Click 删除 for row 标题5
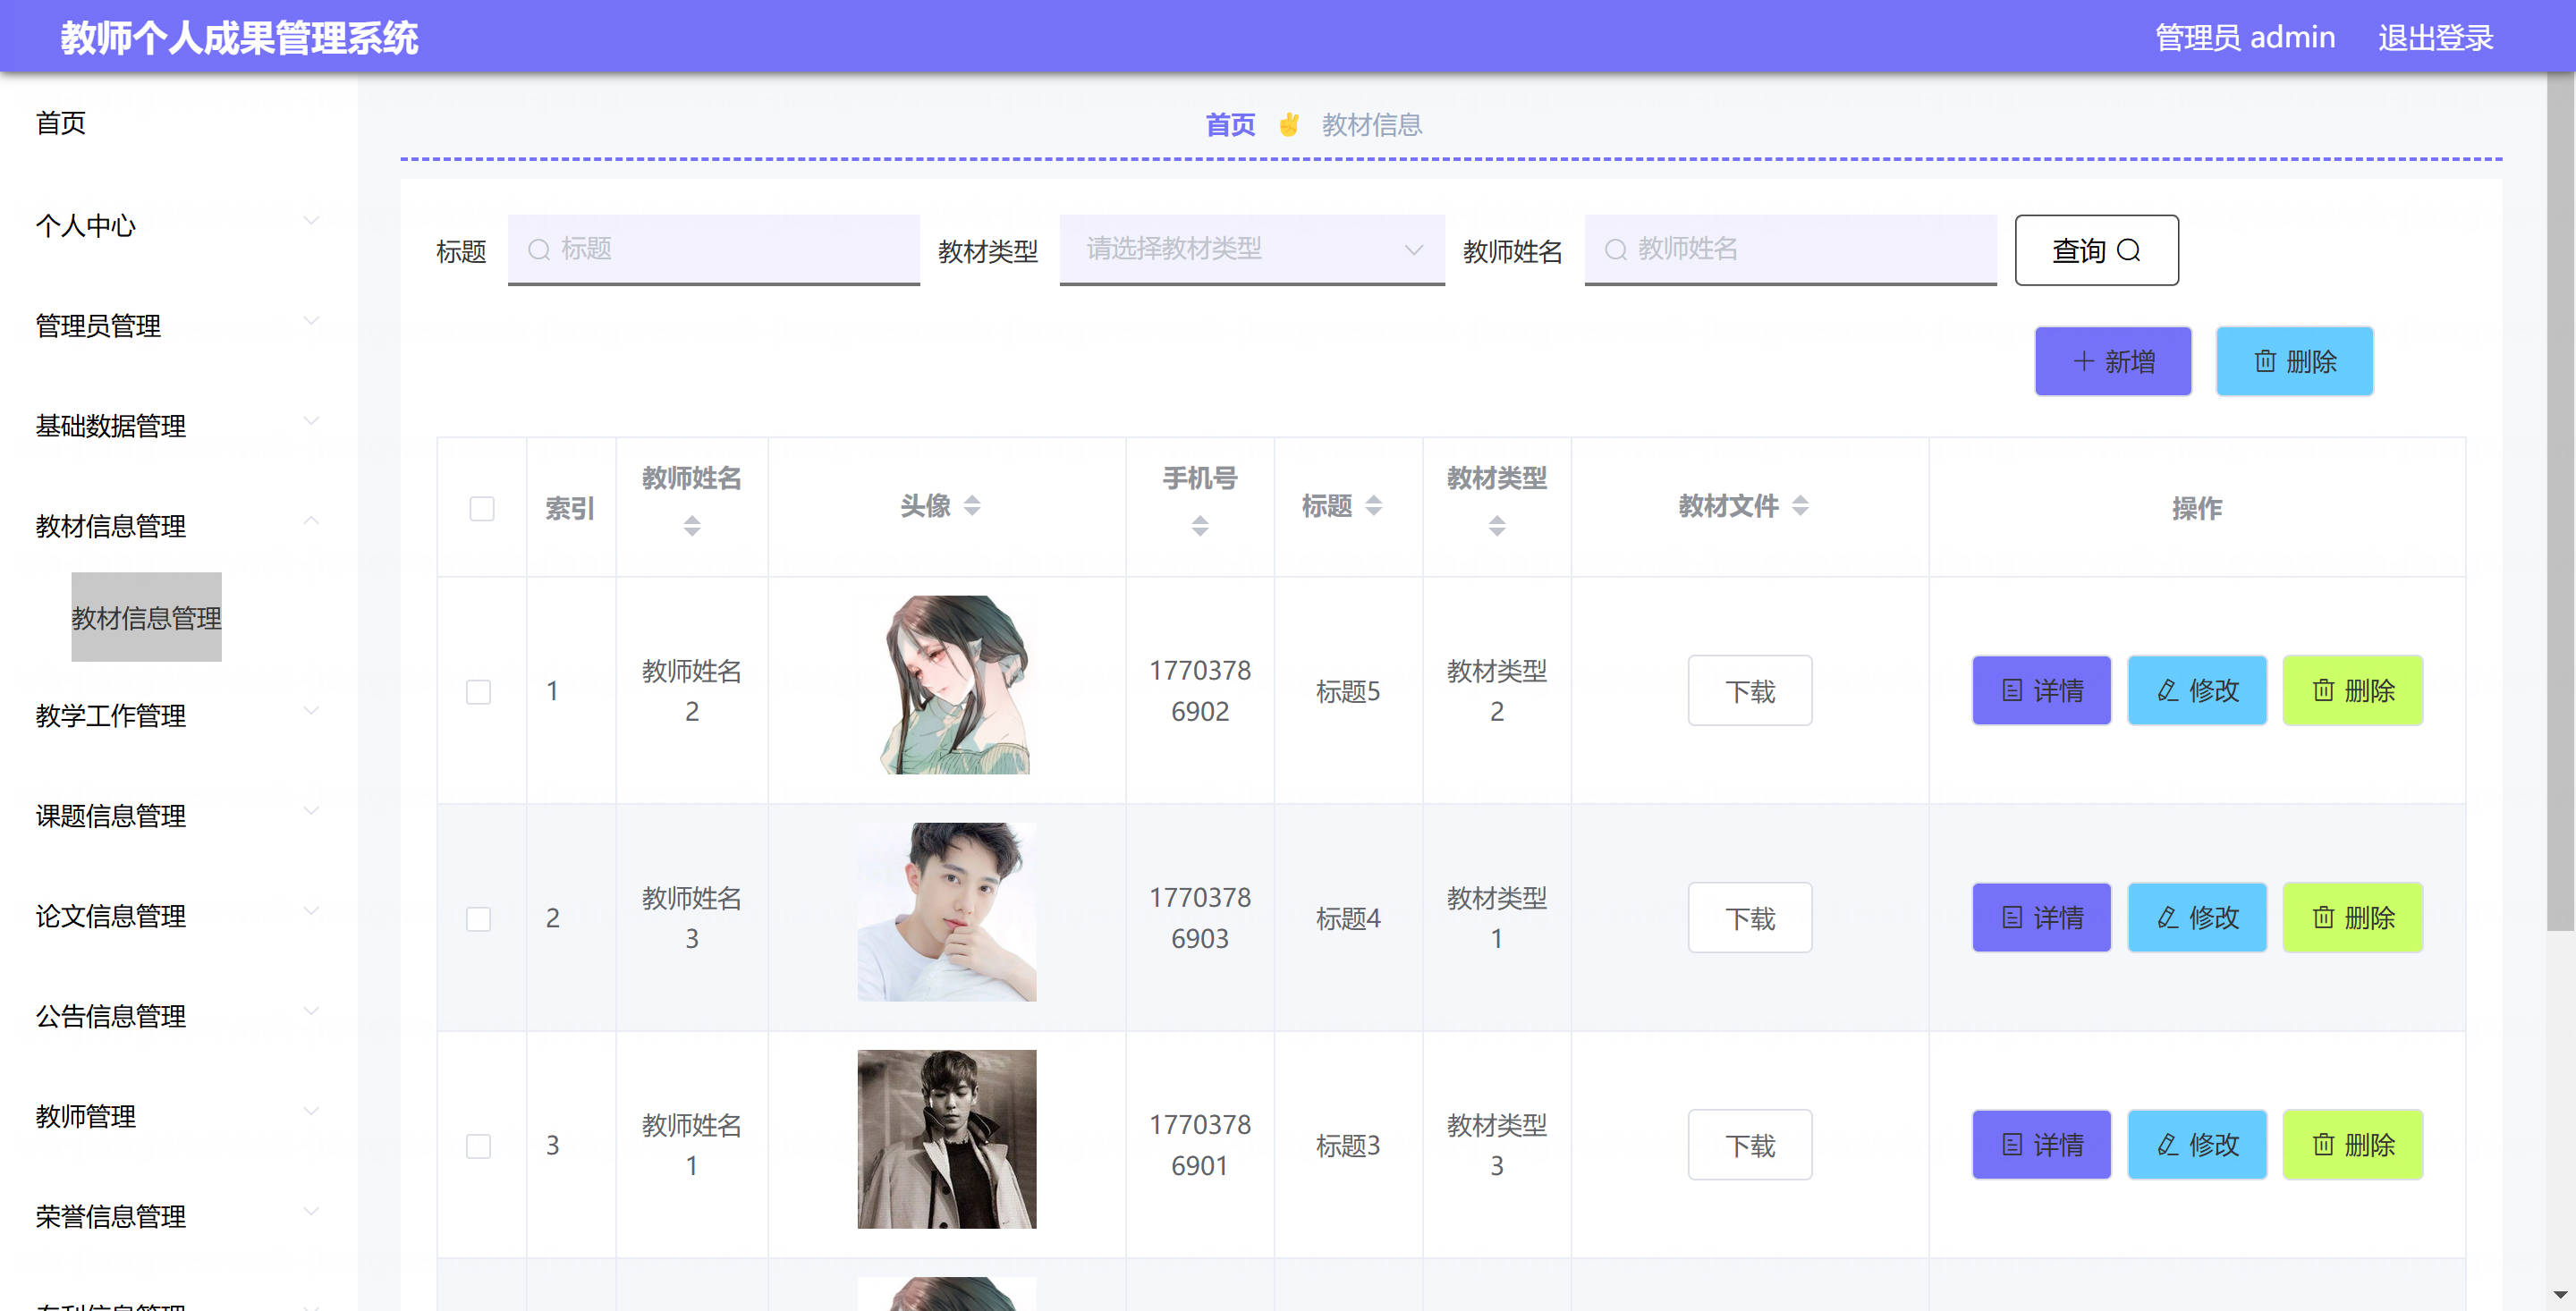The image size is (2576, 1311). click(2353, 690)
